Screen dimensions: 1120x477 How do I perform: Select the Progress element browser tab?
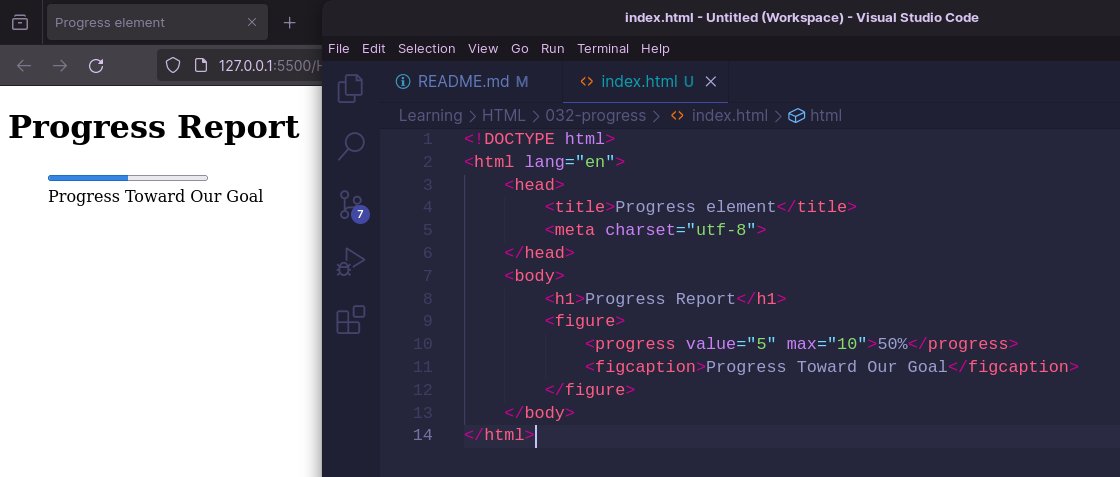(x=157, y=22)
